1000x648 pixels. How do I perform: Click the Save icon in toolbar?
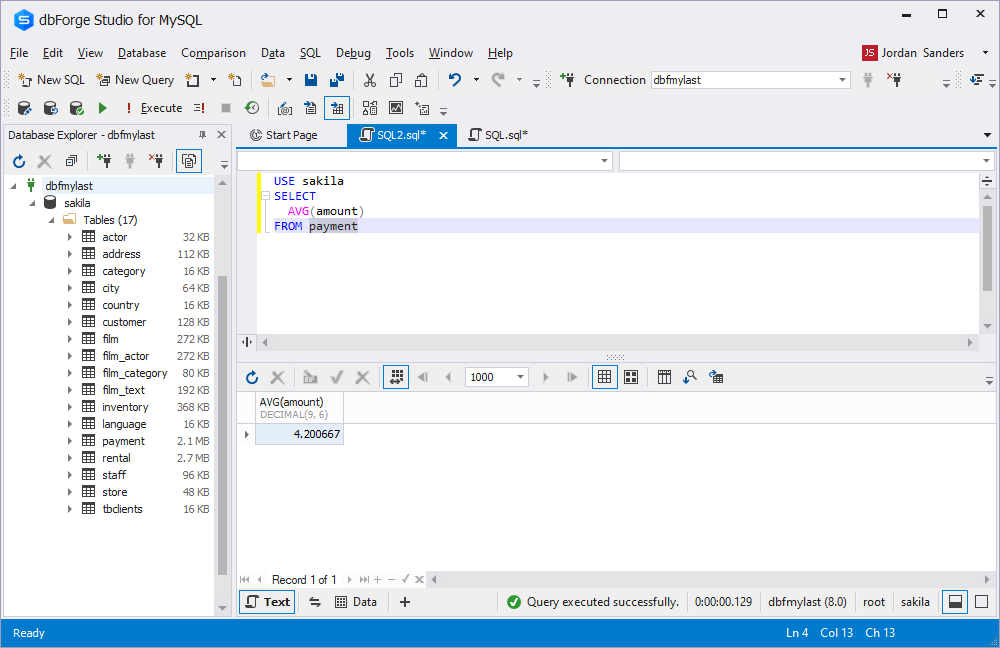click(311, 80)
